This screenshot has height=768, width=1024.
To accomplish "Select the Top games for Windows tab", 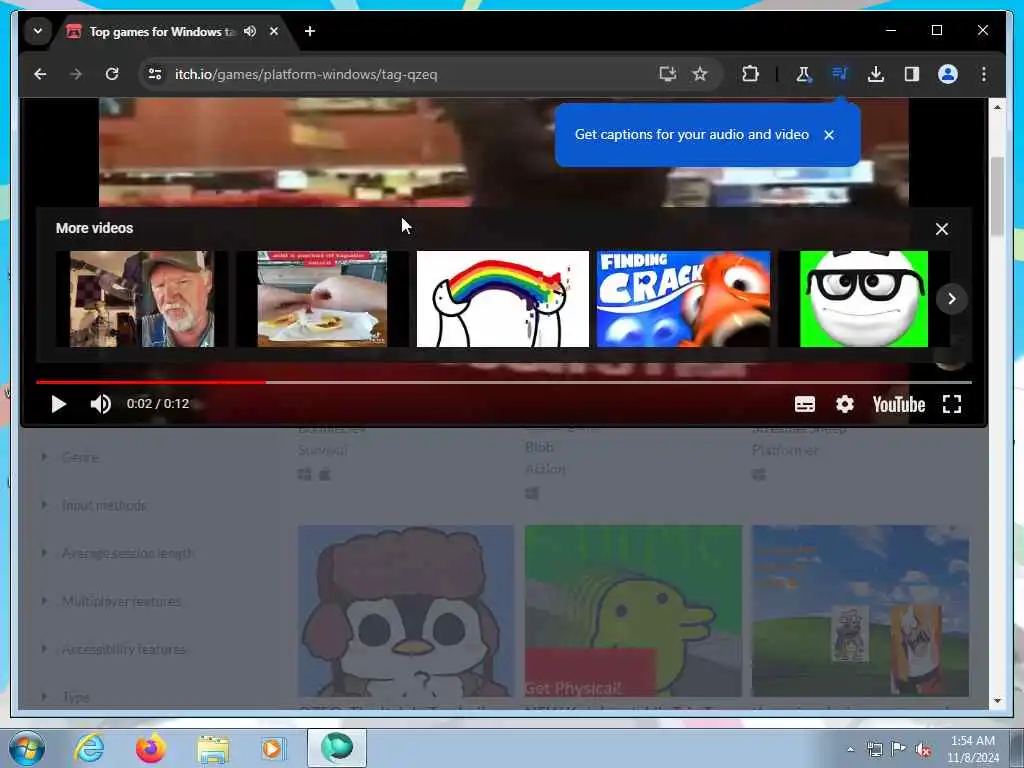I will click(x=161, y=31).
